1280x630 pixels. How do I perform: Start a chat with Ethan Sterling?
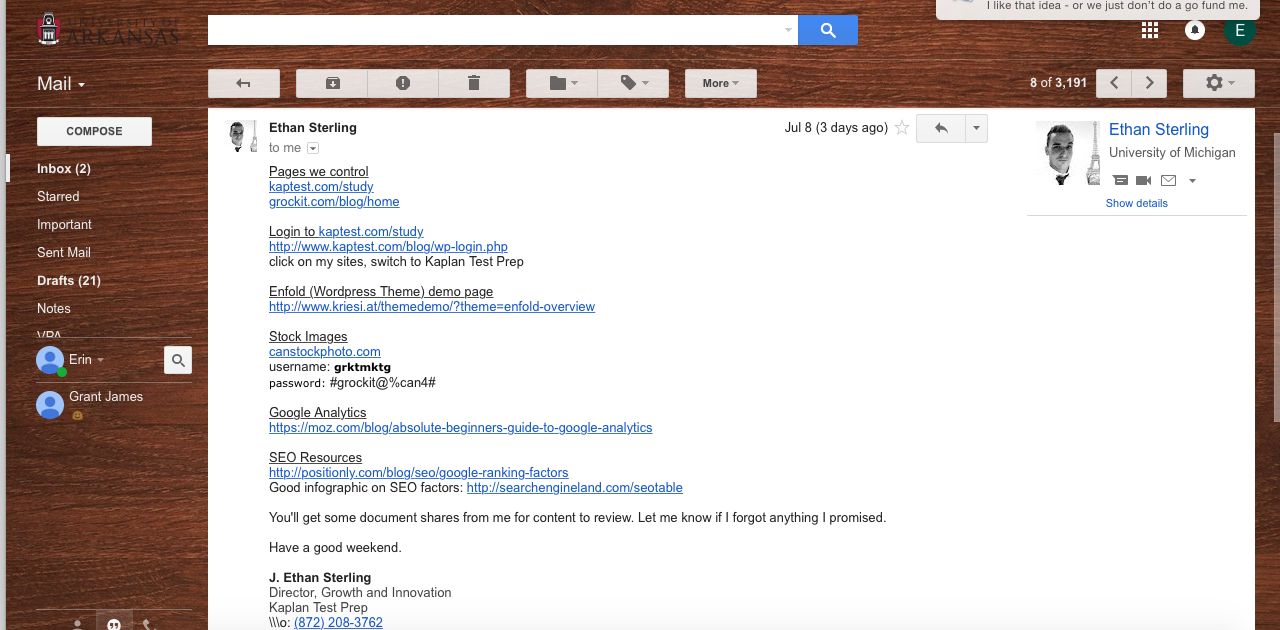coord(1121,181)
